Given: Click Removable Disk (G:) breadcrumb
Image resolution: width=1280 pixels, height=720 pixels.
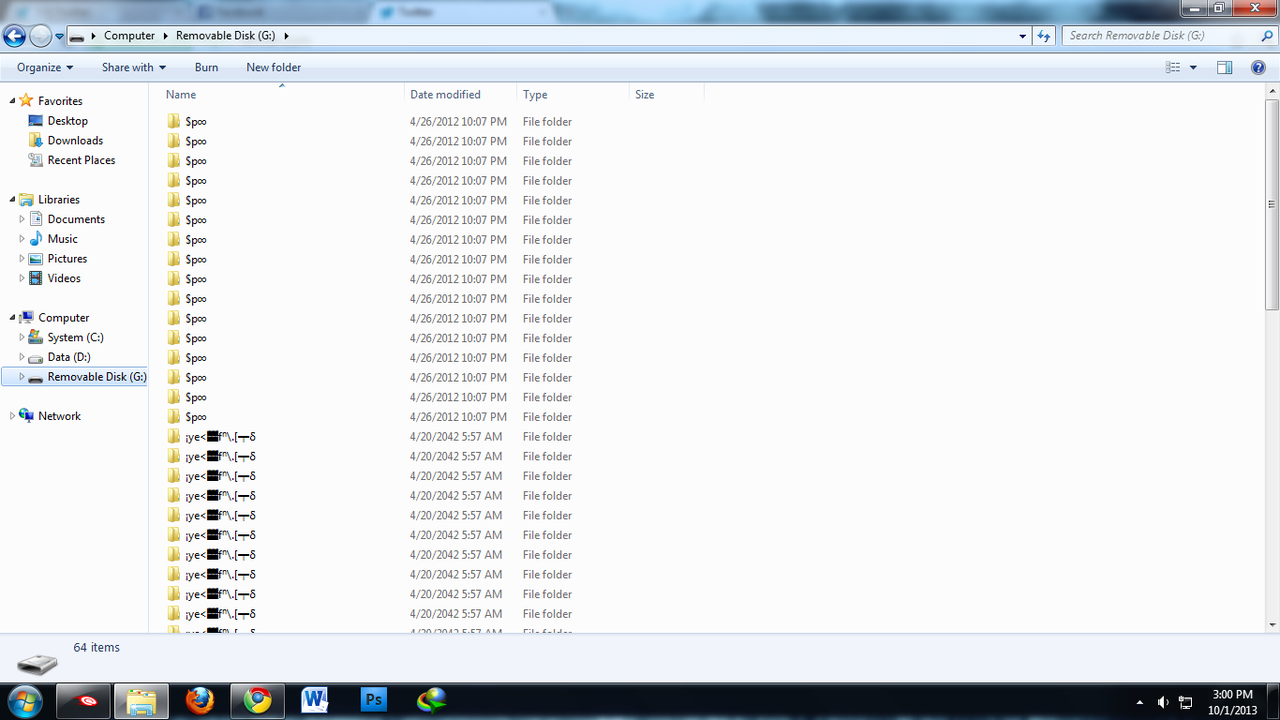Looking at the screenshot, I should tap(226, 36).
